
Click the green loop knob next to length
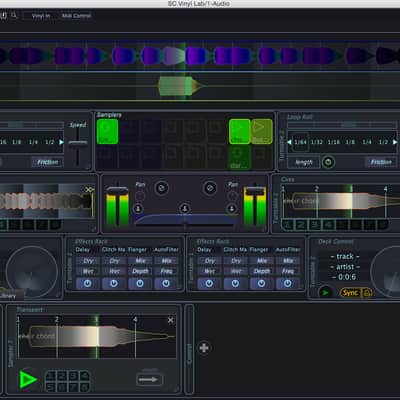[328, 162]
